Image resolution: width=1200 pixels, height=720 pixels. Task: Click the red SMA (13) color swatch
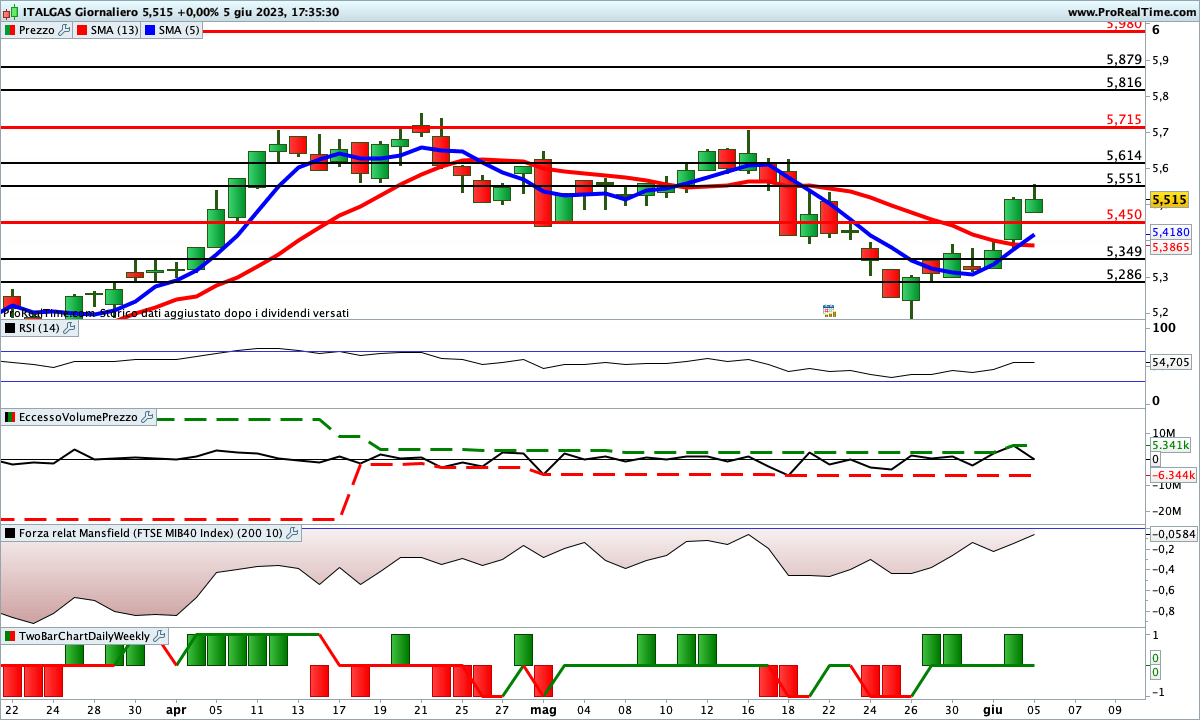pos(82,30)
